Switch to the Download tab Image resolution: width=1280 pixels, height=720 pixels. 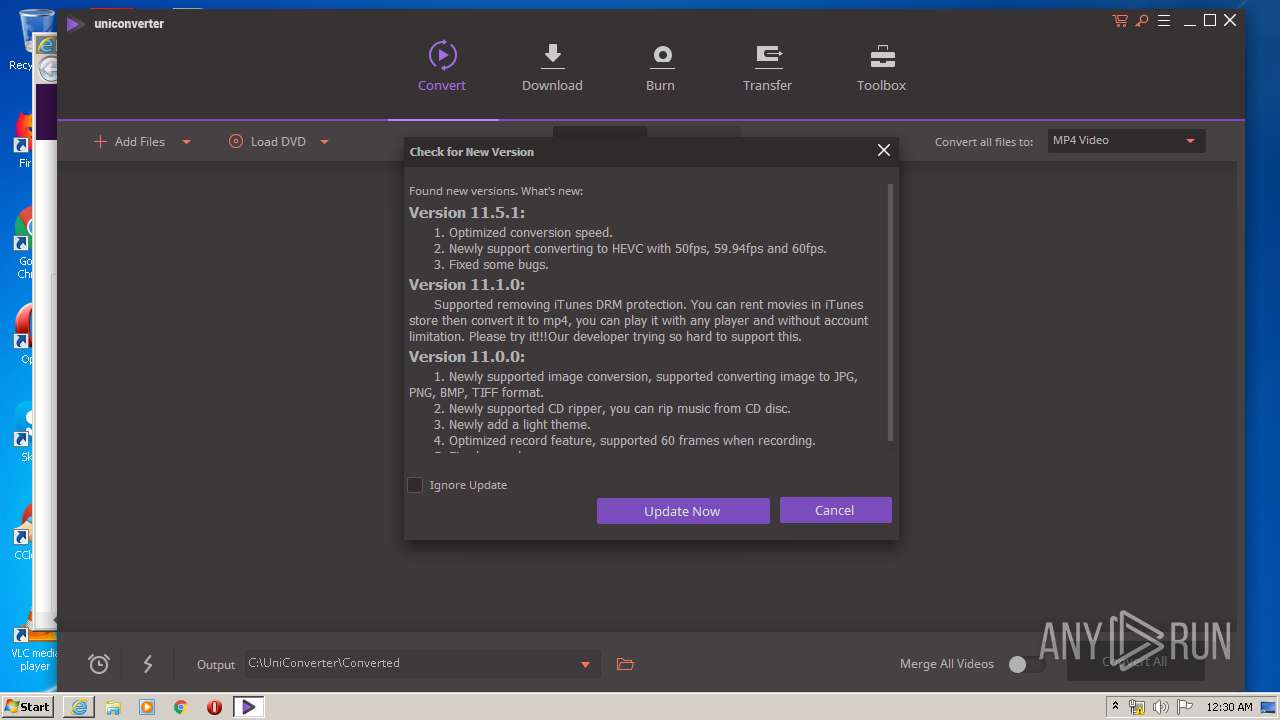point(552,67)
